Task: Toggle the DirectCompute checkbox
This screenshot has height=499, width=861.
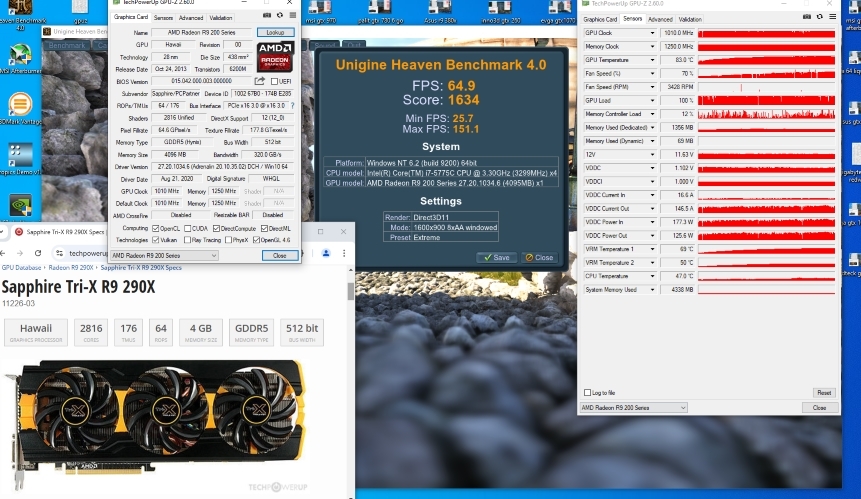Action: point(216,228)
